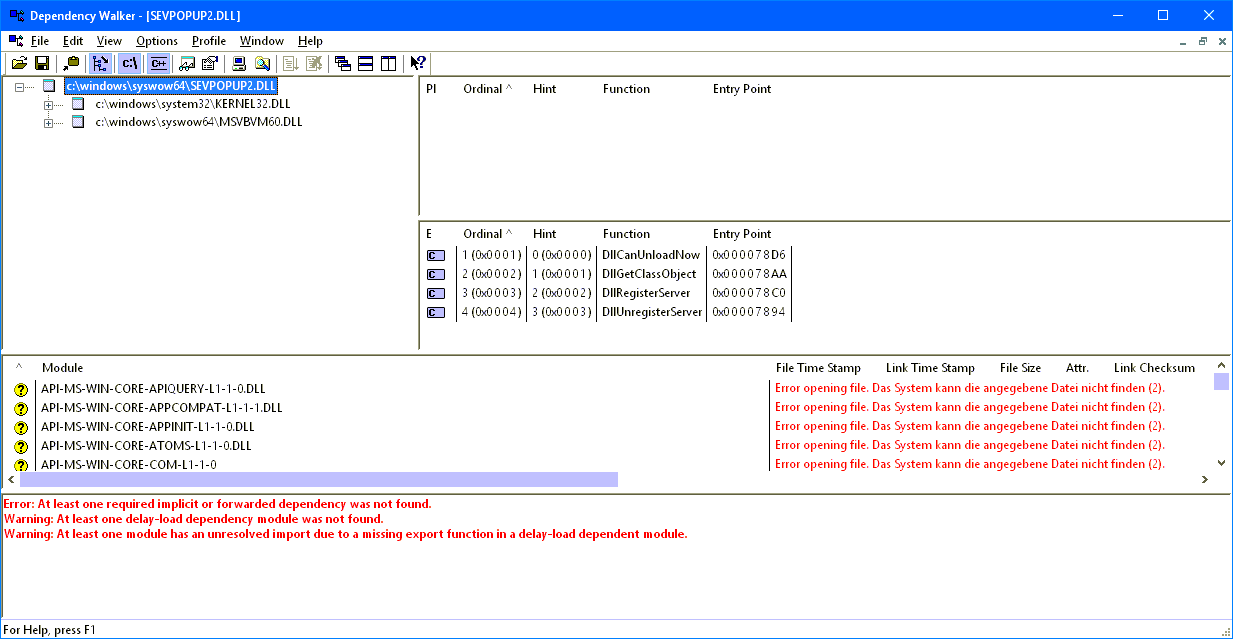Click the question icon for APPINIT-L1-1-0.DLL
Image resolution: width=1233 pixels, height=639 pixels.
click(x=21, y=427)
